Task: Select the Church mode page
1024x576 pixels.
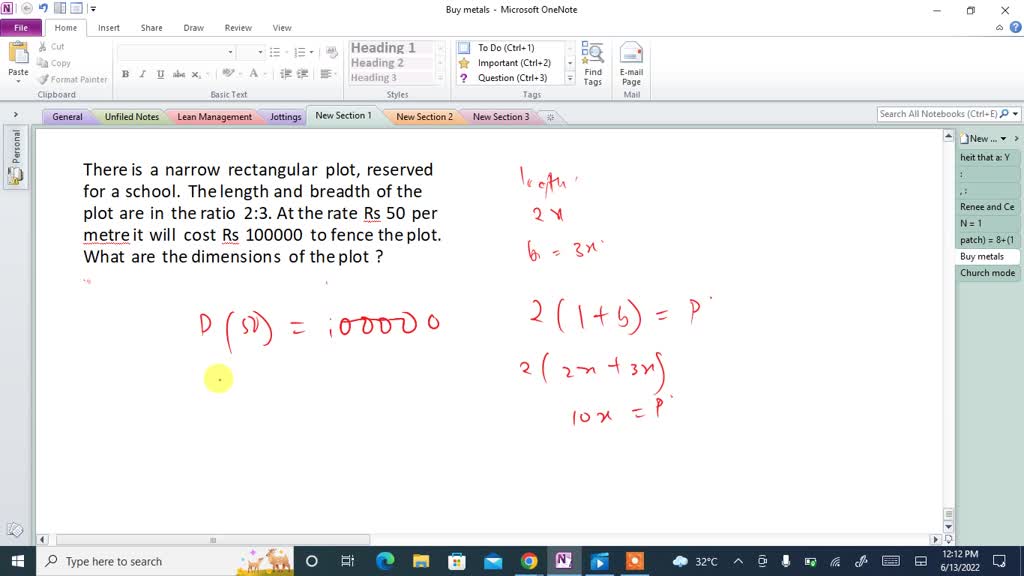Action: coord(986,272)
